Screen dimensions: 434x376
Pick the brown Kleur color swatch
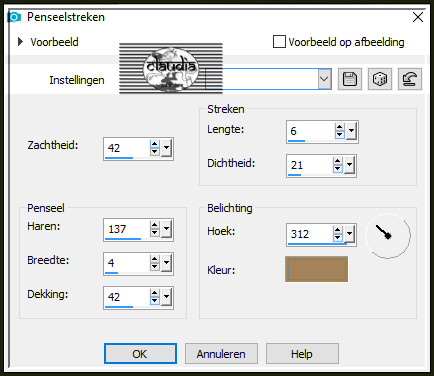click(316, 269)
